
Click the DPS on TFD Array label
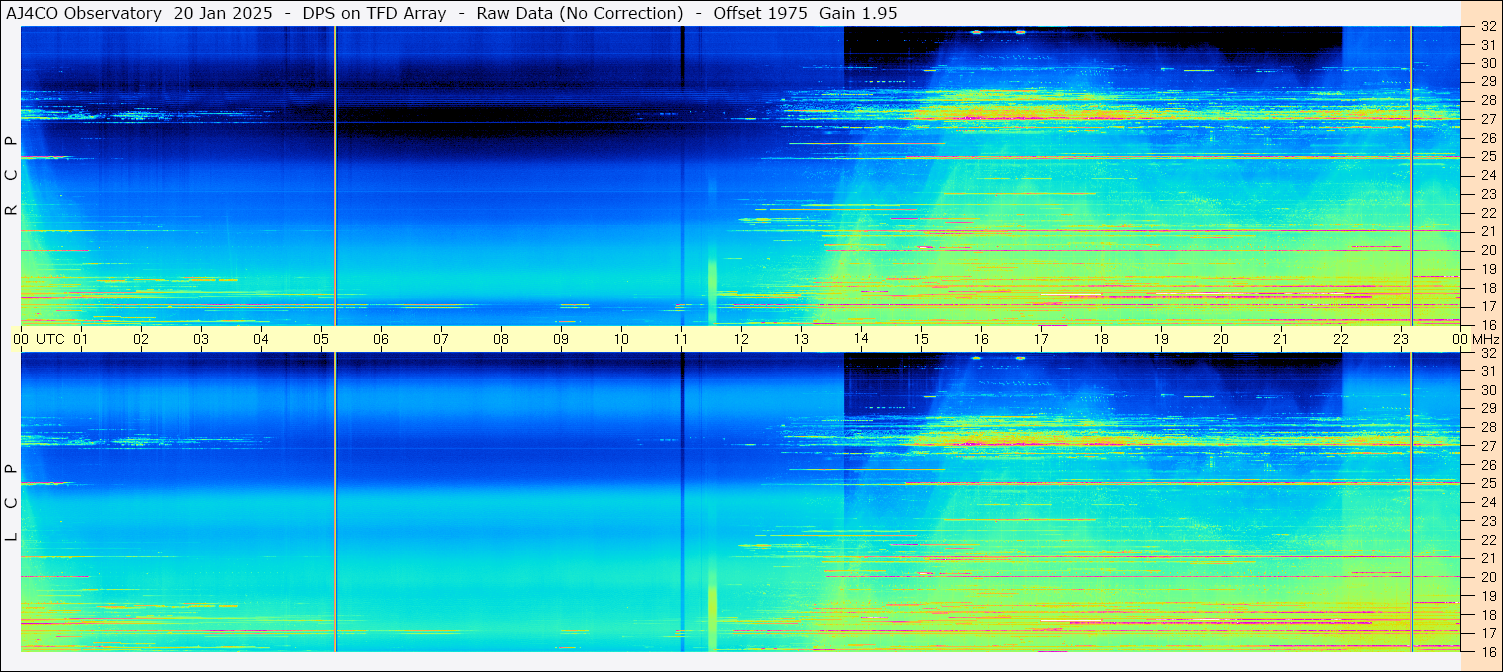coord(374,13)
